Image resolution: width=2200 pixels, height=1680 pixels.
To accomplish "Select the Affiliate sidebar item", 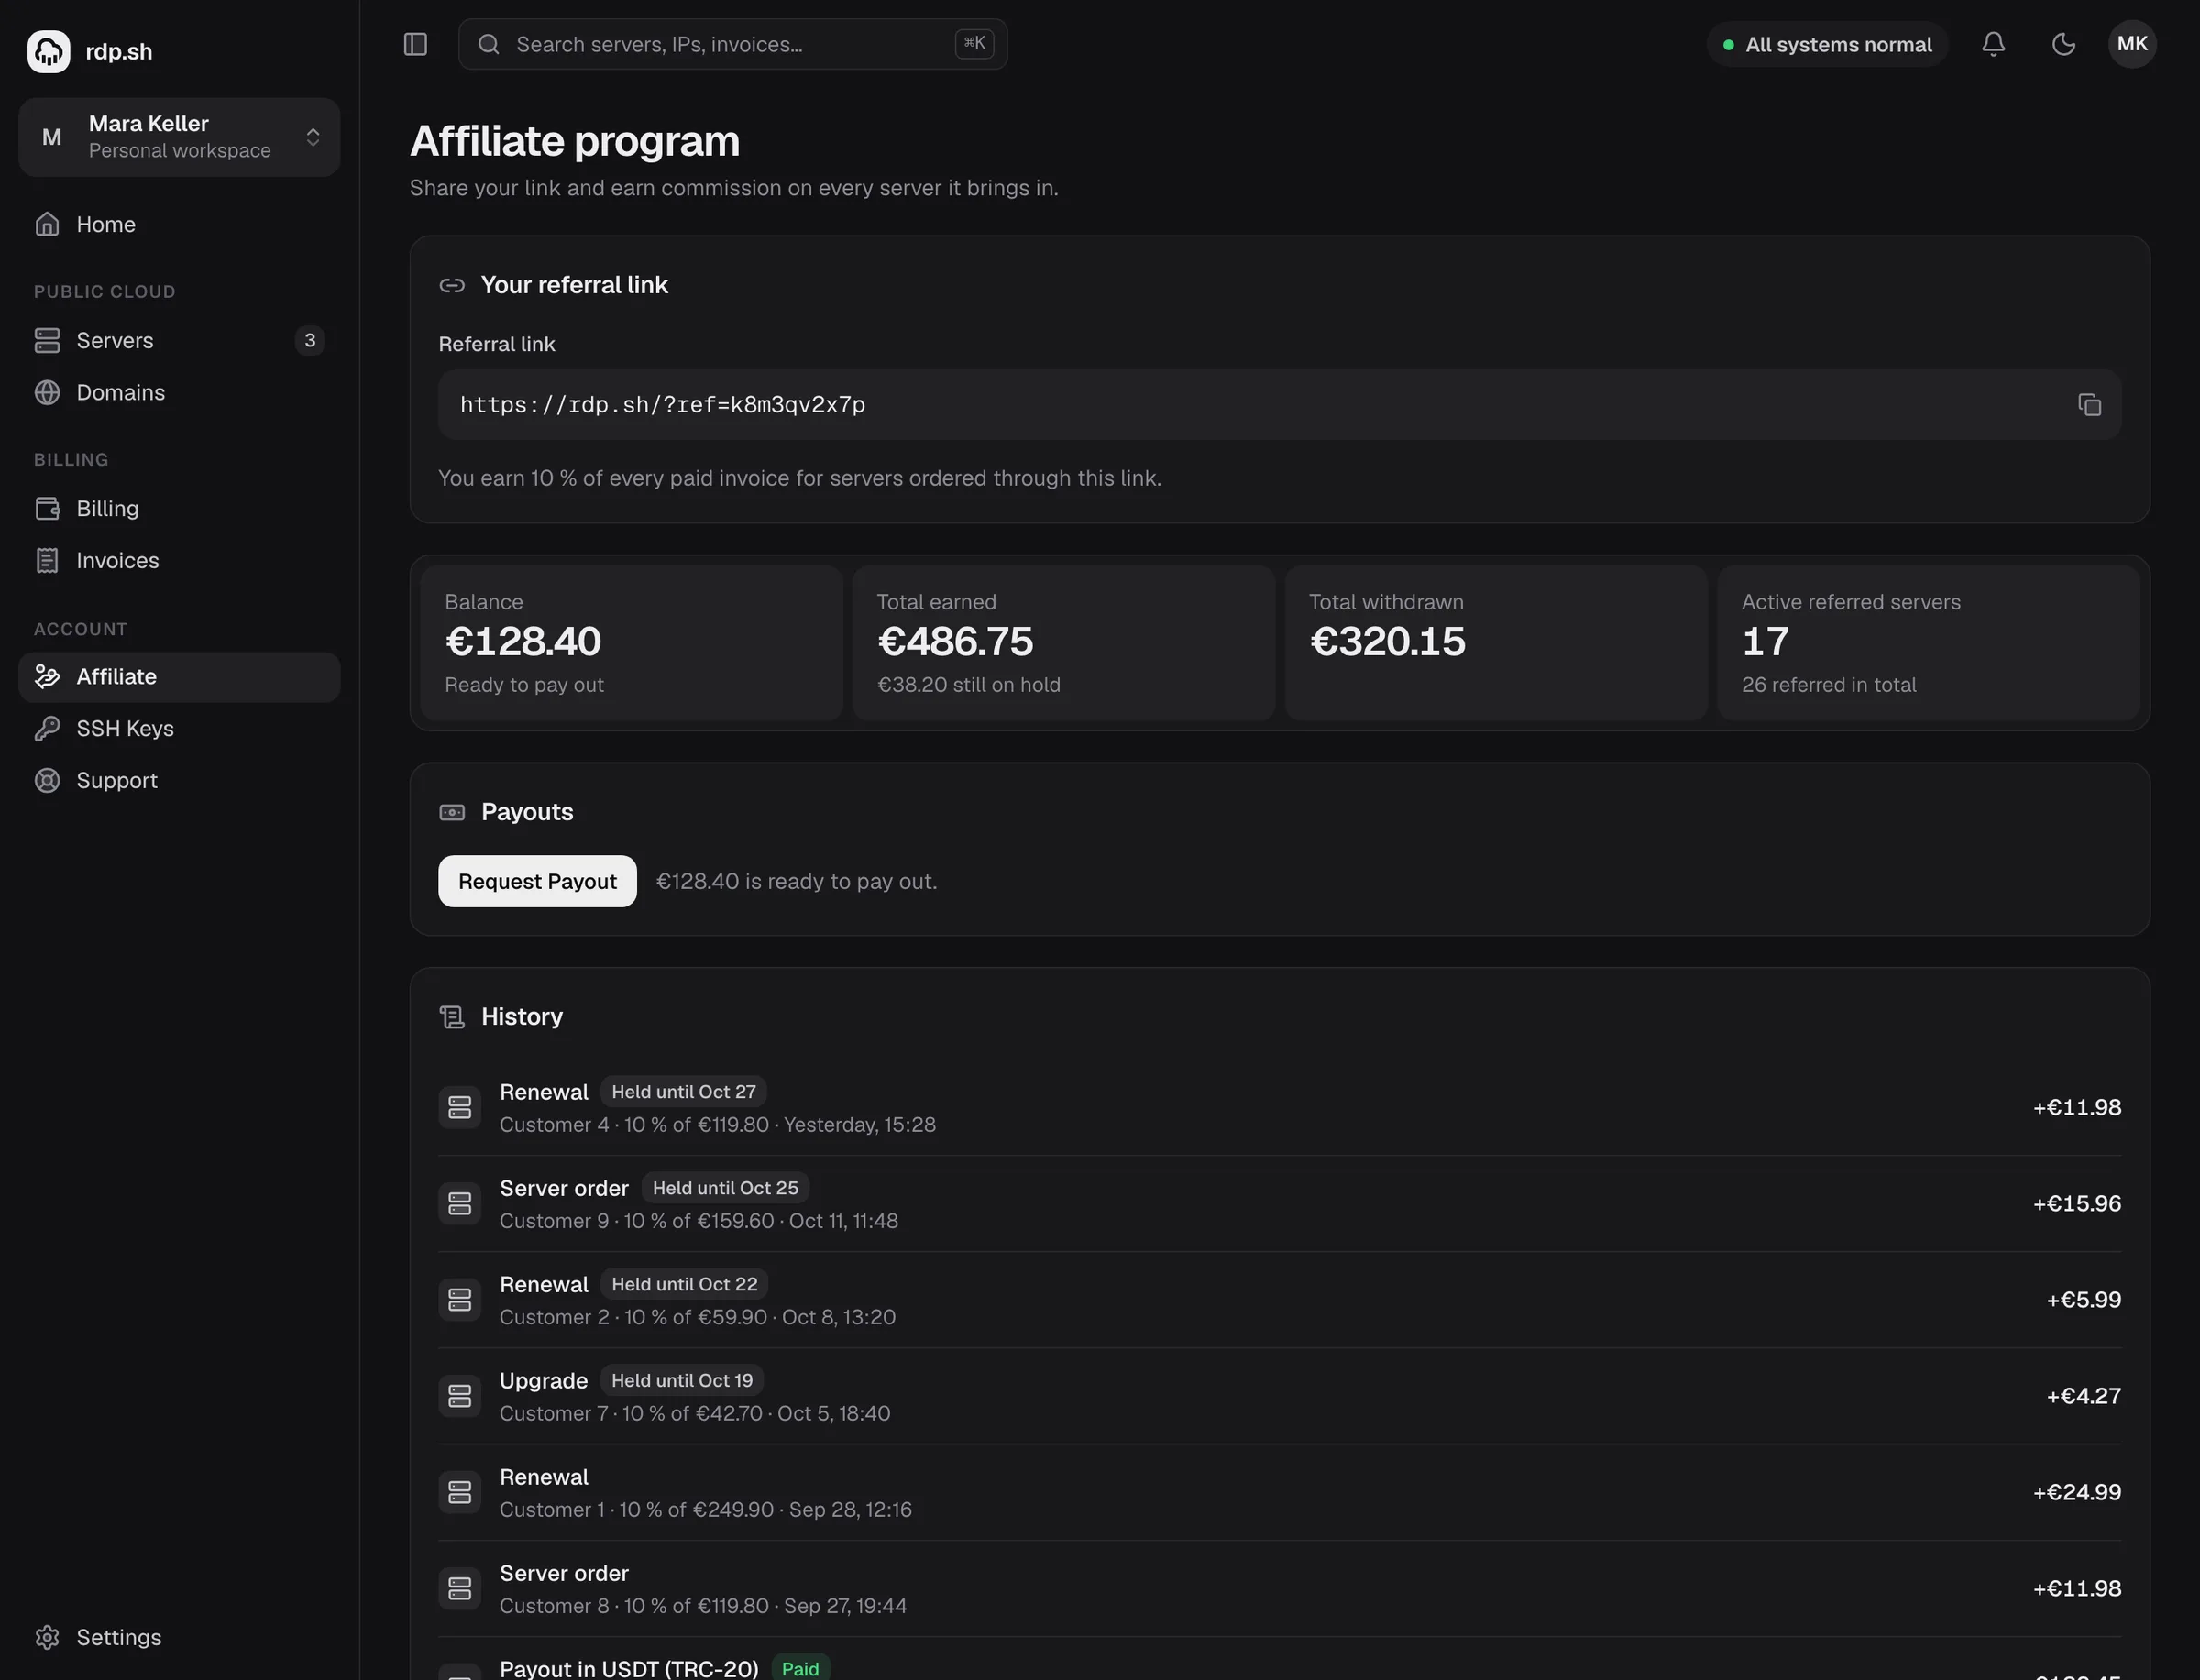I will click(x=179, y=677).
